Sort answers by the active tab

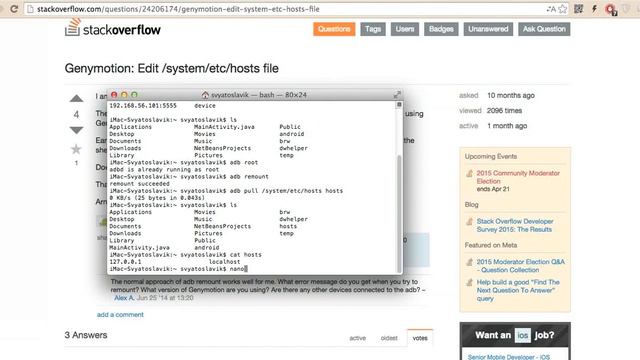coord(358,338)
